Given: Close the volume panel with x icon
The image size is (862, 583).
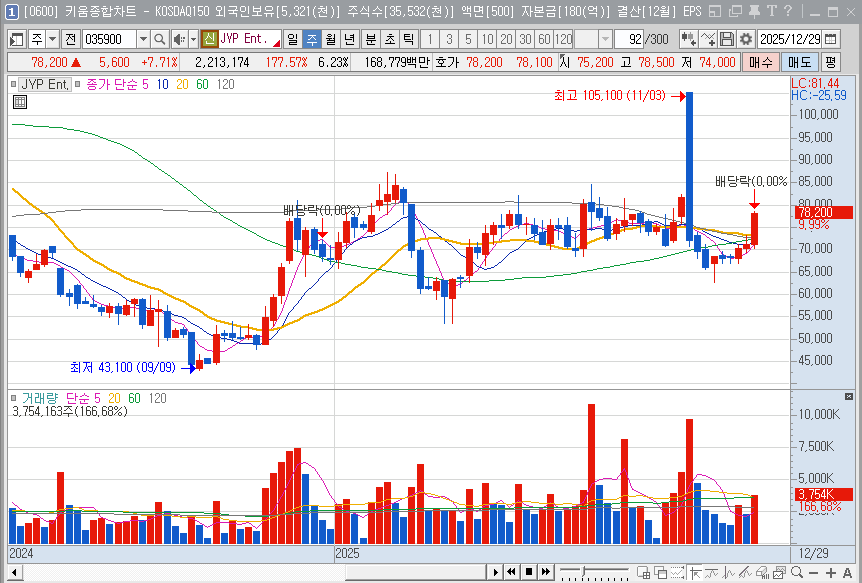Looking at the screenshot, I should [x=849, y=397].
